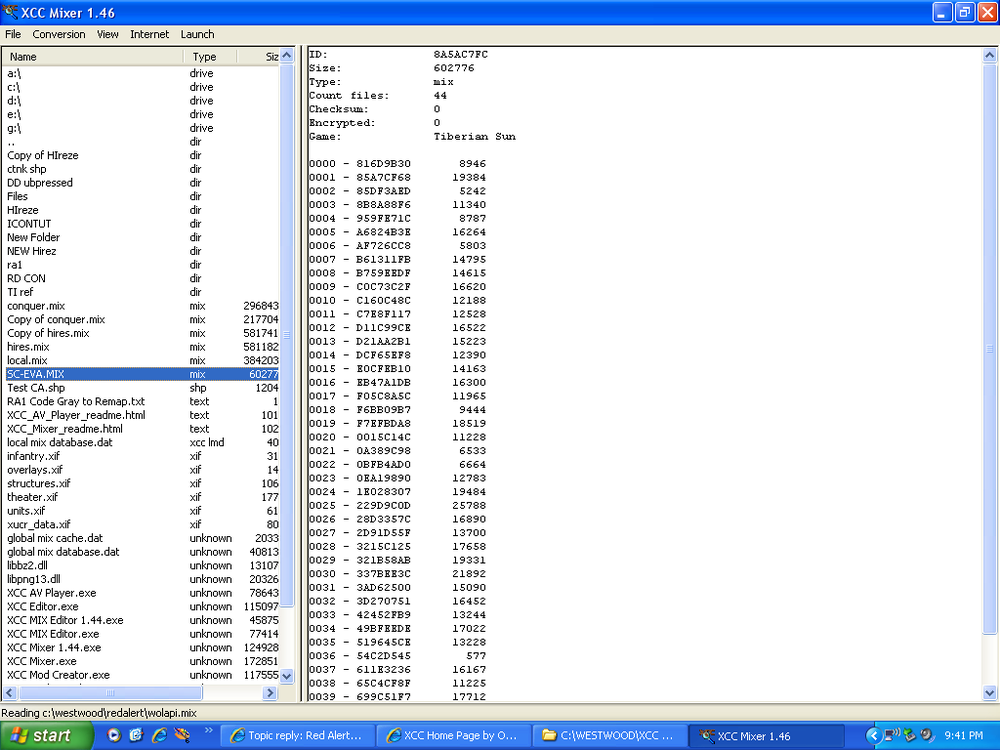Click the 9:41 PM system clock

point(964,735)
